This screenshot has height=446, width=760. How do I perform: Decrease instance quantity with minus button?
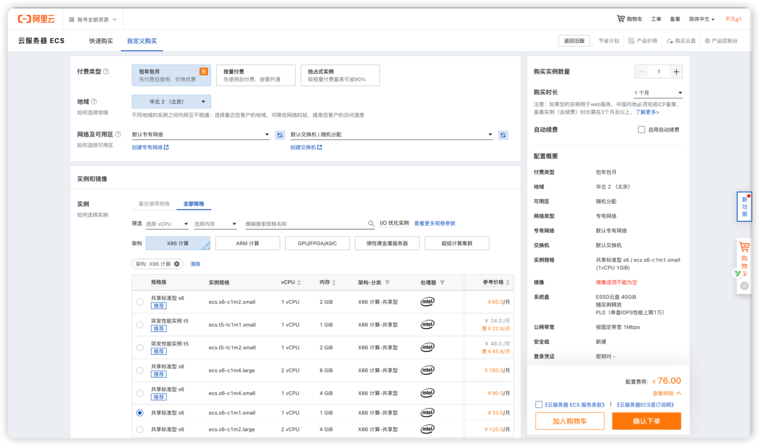coord(642,72)
